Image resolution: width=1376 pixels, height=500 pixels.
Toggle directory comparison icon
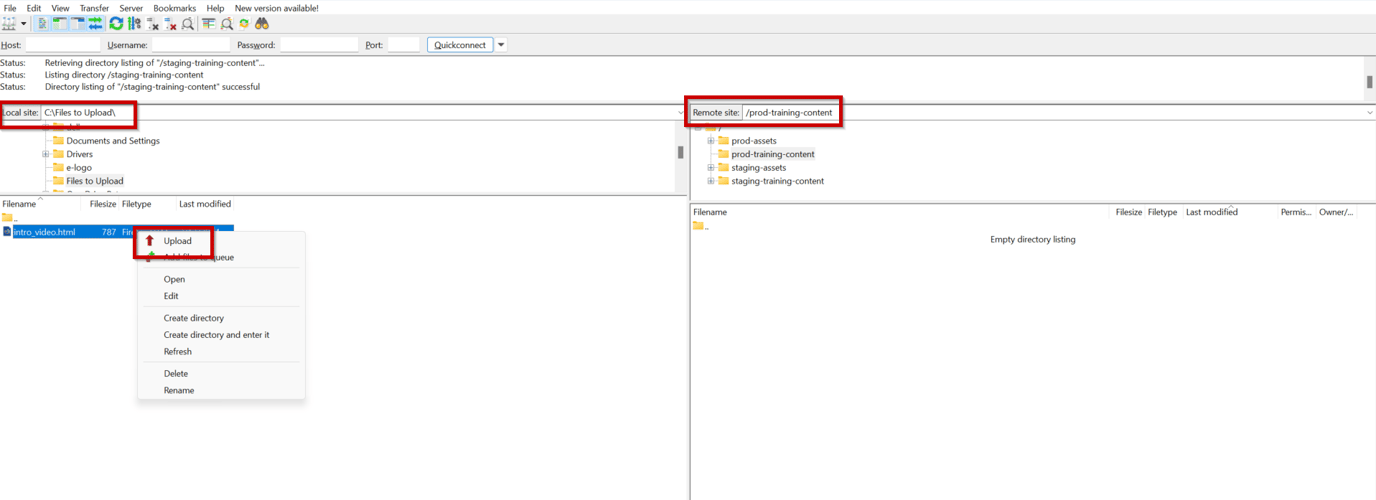coord(227,24)
